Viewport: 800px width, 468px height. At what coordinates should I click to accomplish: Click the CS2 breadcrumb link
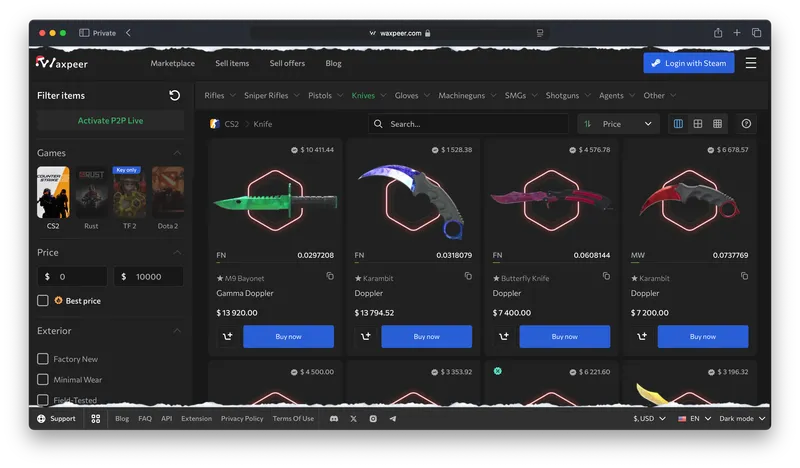[231, 124]
